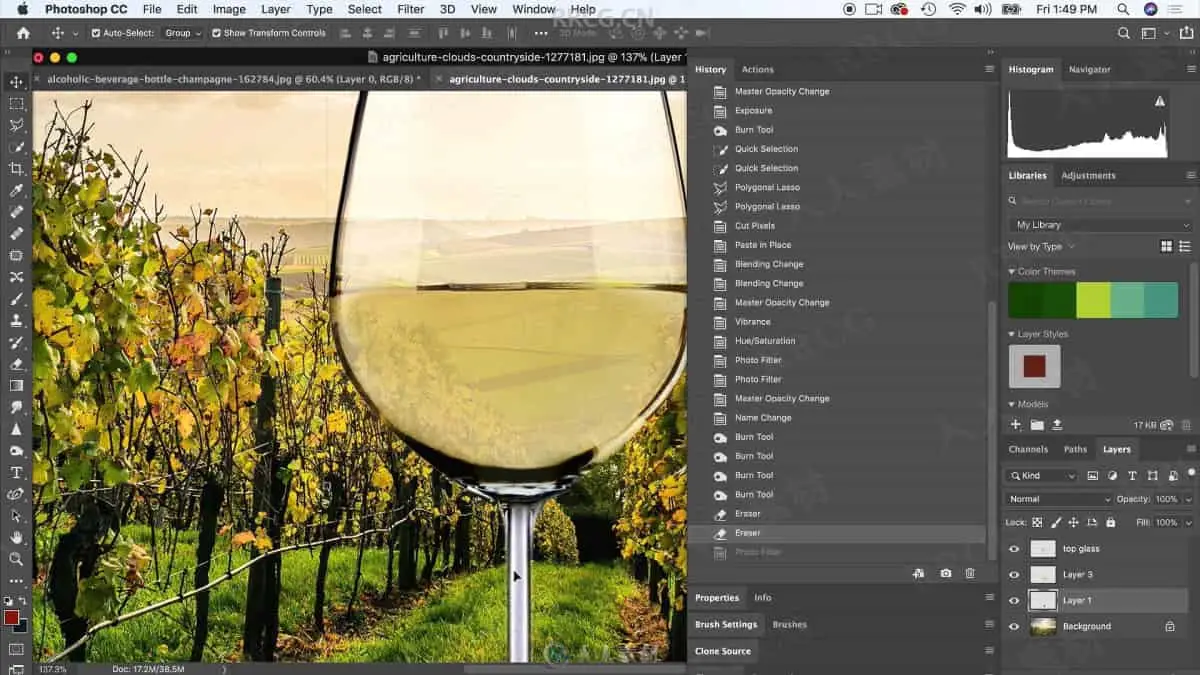Switch Libraries to grid view
Screen dimensions: 1200x675
click(x=1166, y=246)
